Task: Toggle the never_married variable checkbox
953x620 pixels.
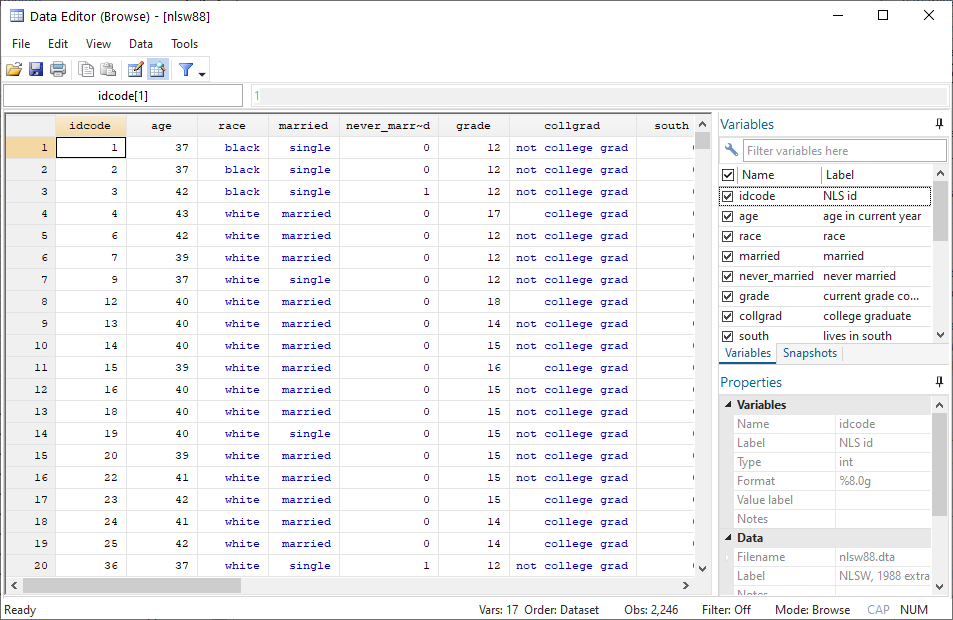Action: [x=727, y=276]
